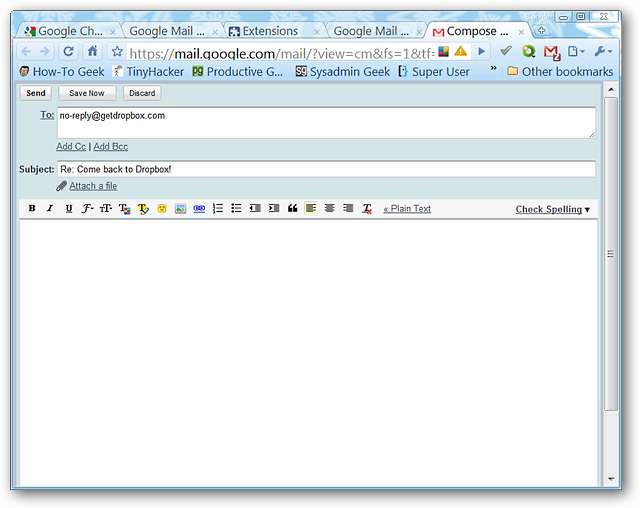Align text to the left
Screen dimensions: 640x508
point(311,209)
